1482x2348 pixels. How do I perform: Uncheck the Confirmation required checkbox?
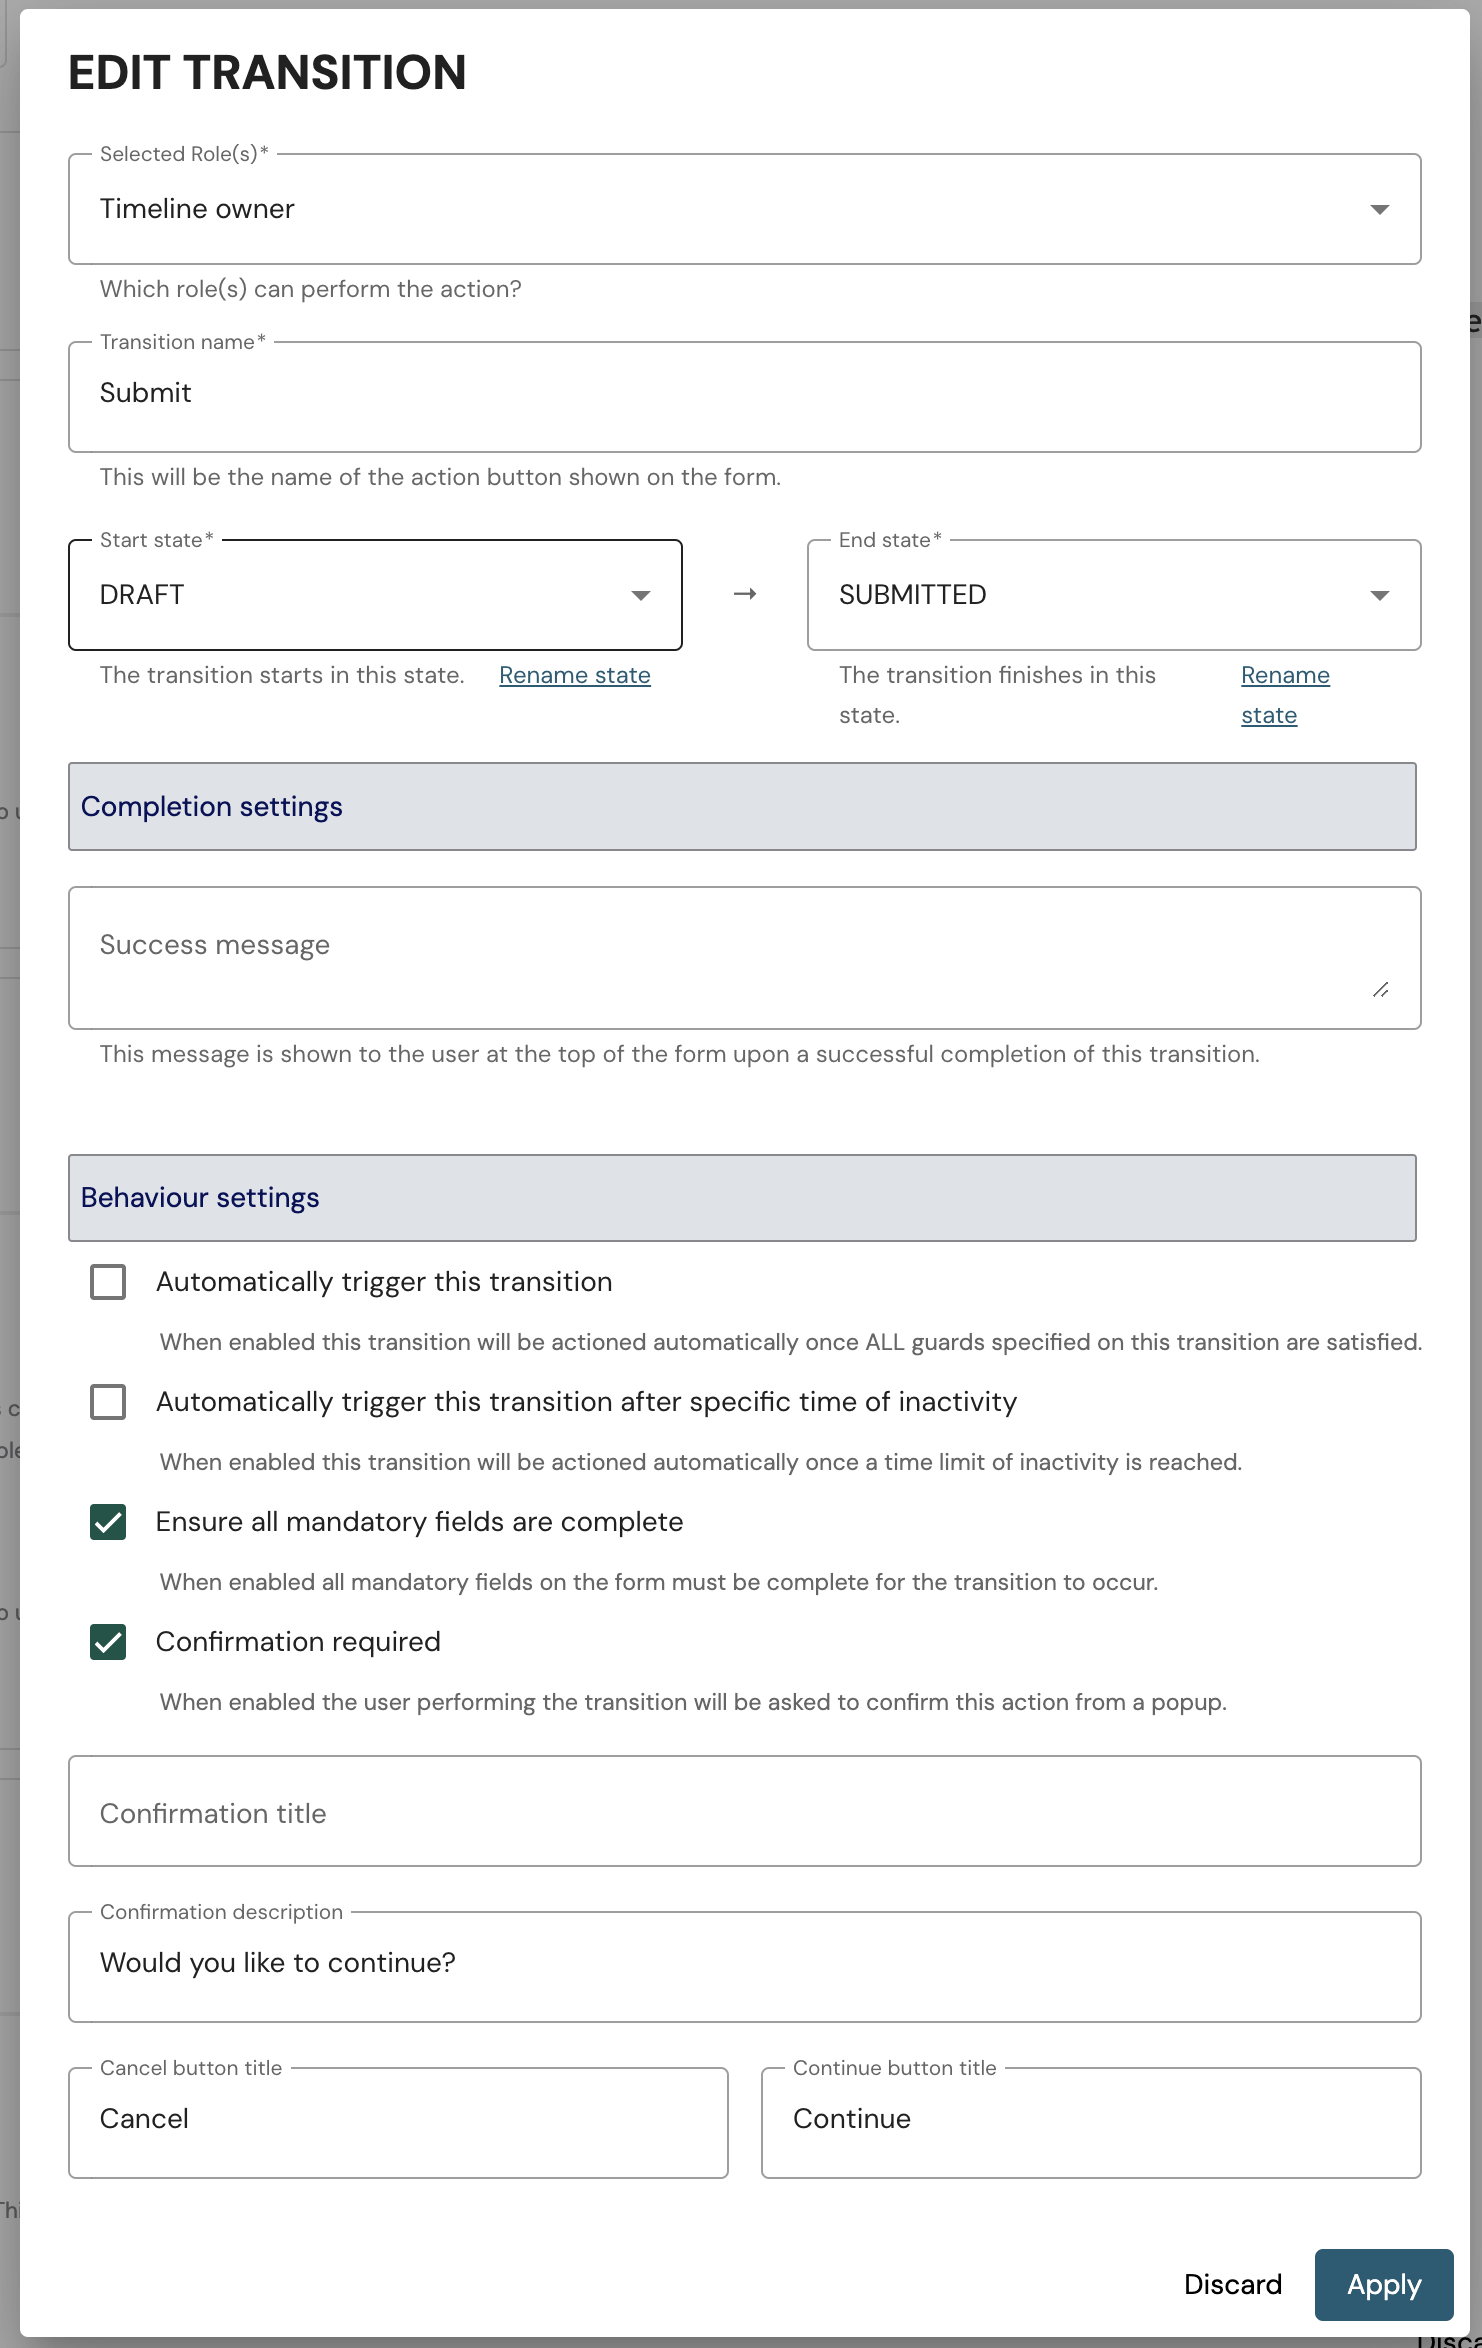(108, 1642)
